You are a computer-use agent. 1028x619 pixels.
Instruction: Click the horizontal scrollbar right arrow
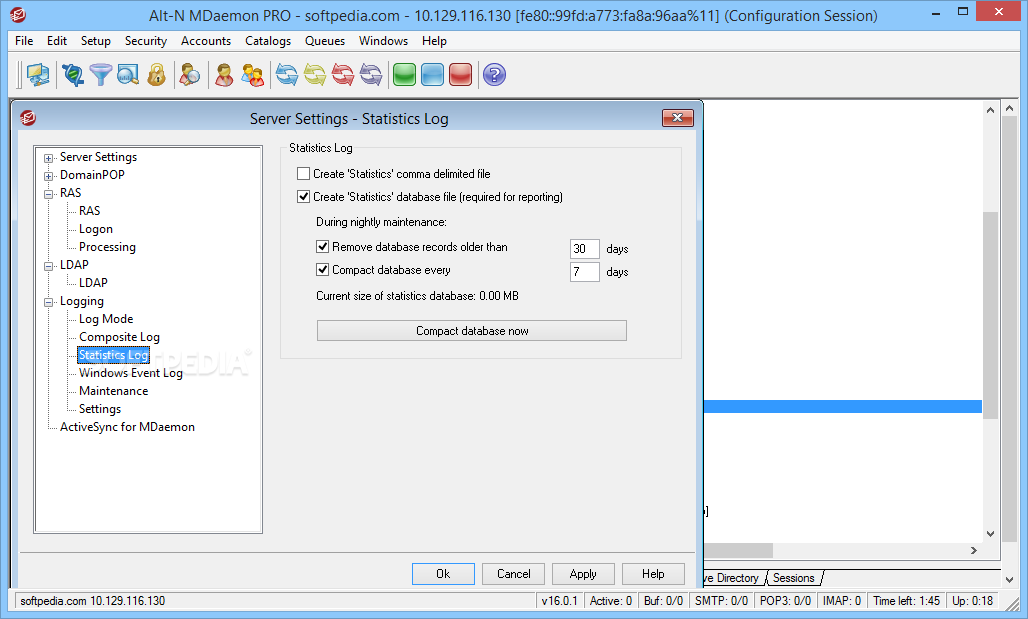(x=974, y=550)
